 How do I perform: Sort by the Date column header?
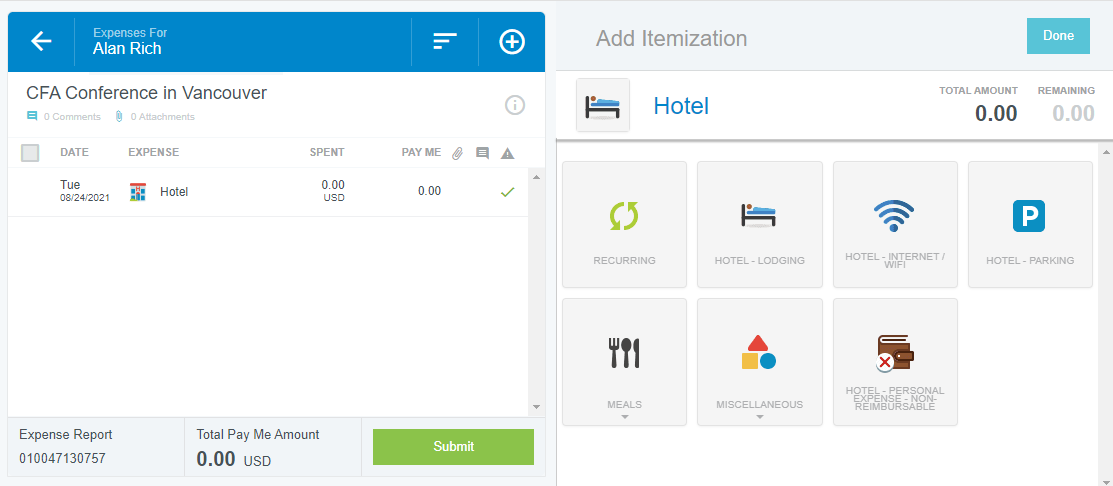pyautogui.click(x=74, y=153)
